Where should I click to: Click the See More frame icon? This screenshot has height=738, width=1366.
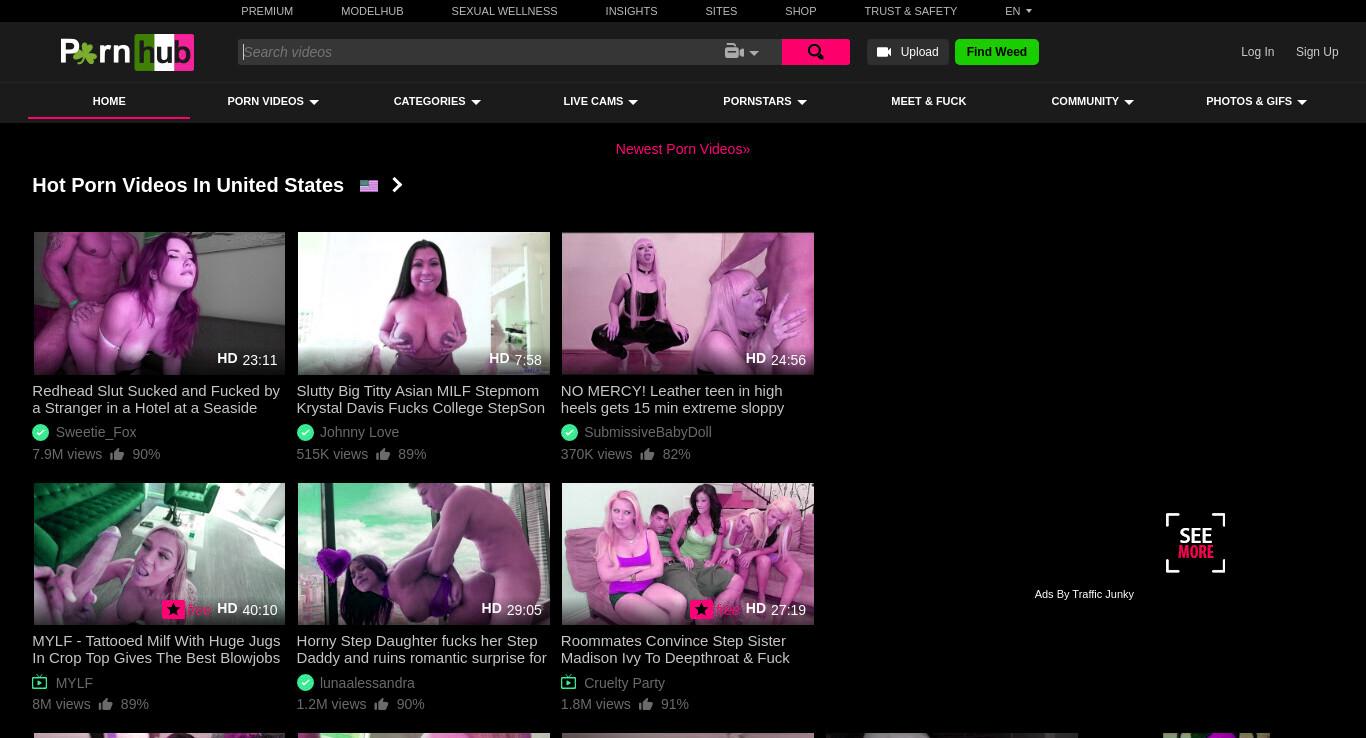click(x=1195, y=543)
